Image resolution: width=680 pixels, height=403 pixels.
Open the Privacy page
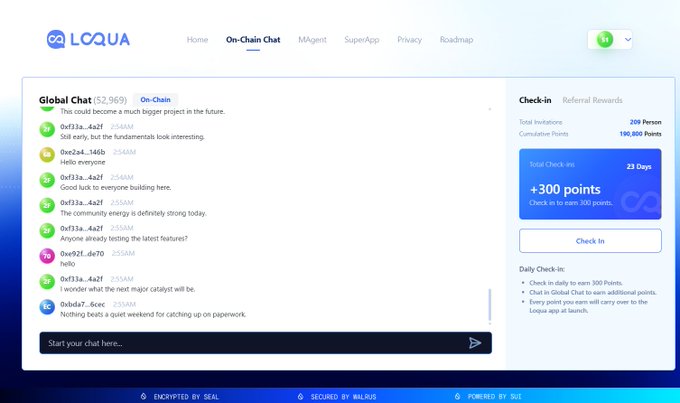pyautogui.click(x=409, y=39)
